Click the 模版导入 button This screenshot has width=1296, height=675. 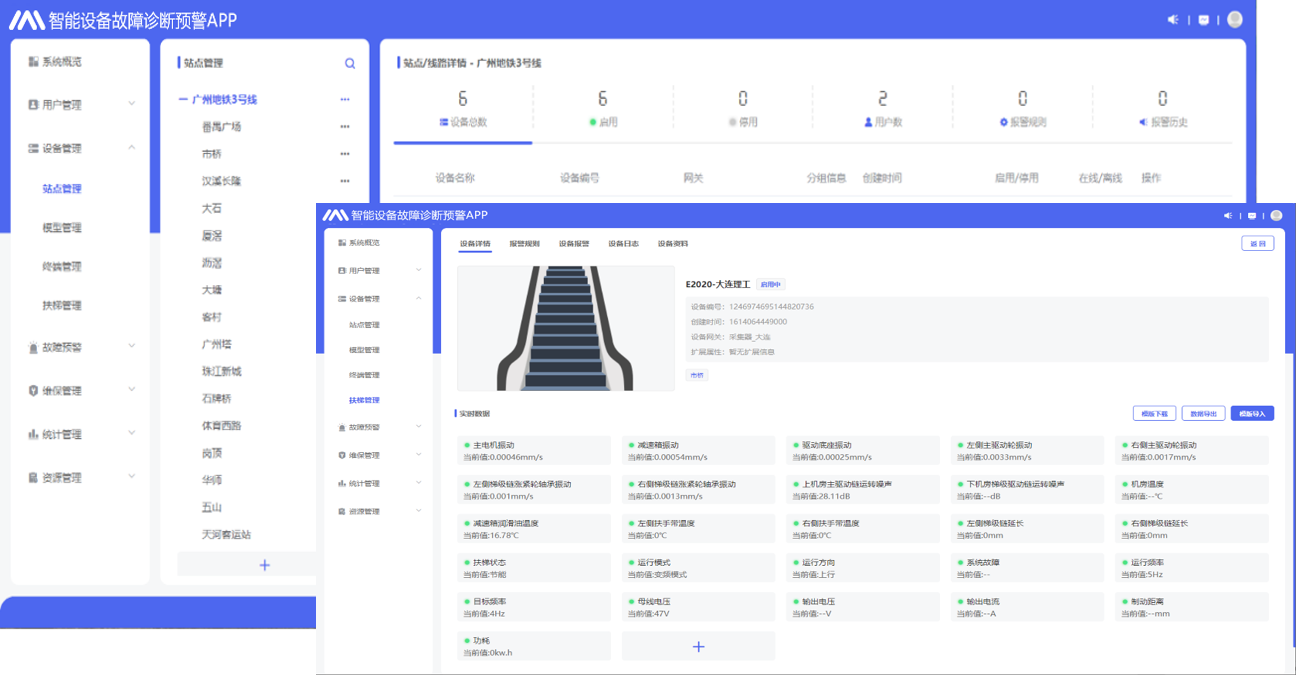(1252, 413)
